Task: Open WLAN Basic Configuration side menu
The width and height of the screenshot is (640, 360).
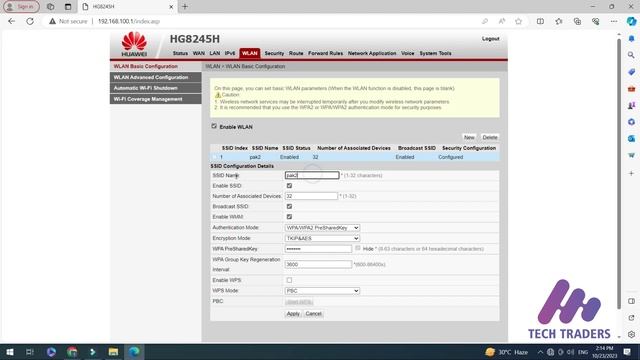Action: pyautogui.click(x=156, y=67)
